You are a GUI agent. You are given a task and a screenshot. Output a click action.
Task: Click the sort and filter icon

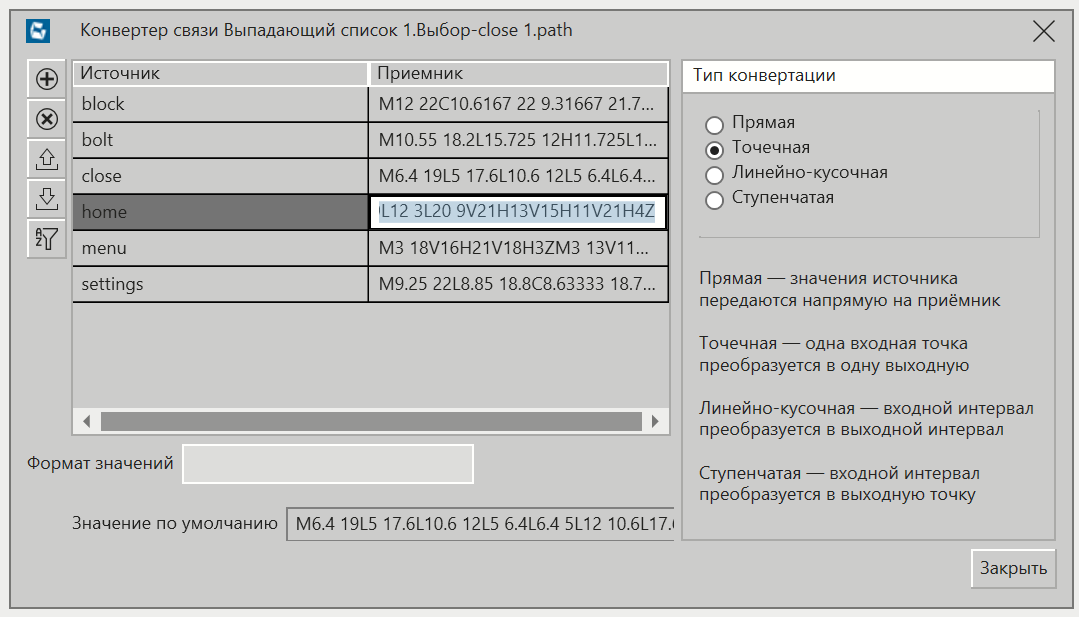(x=46, y=239)
